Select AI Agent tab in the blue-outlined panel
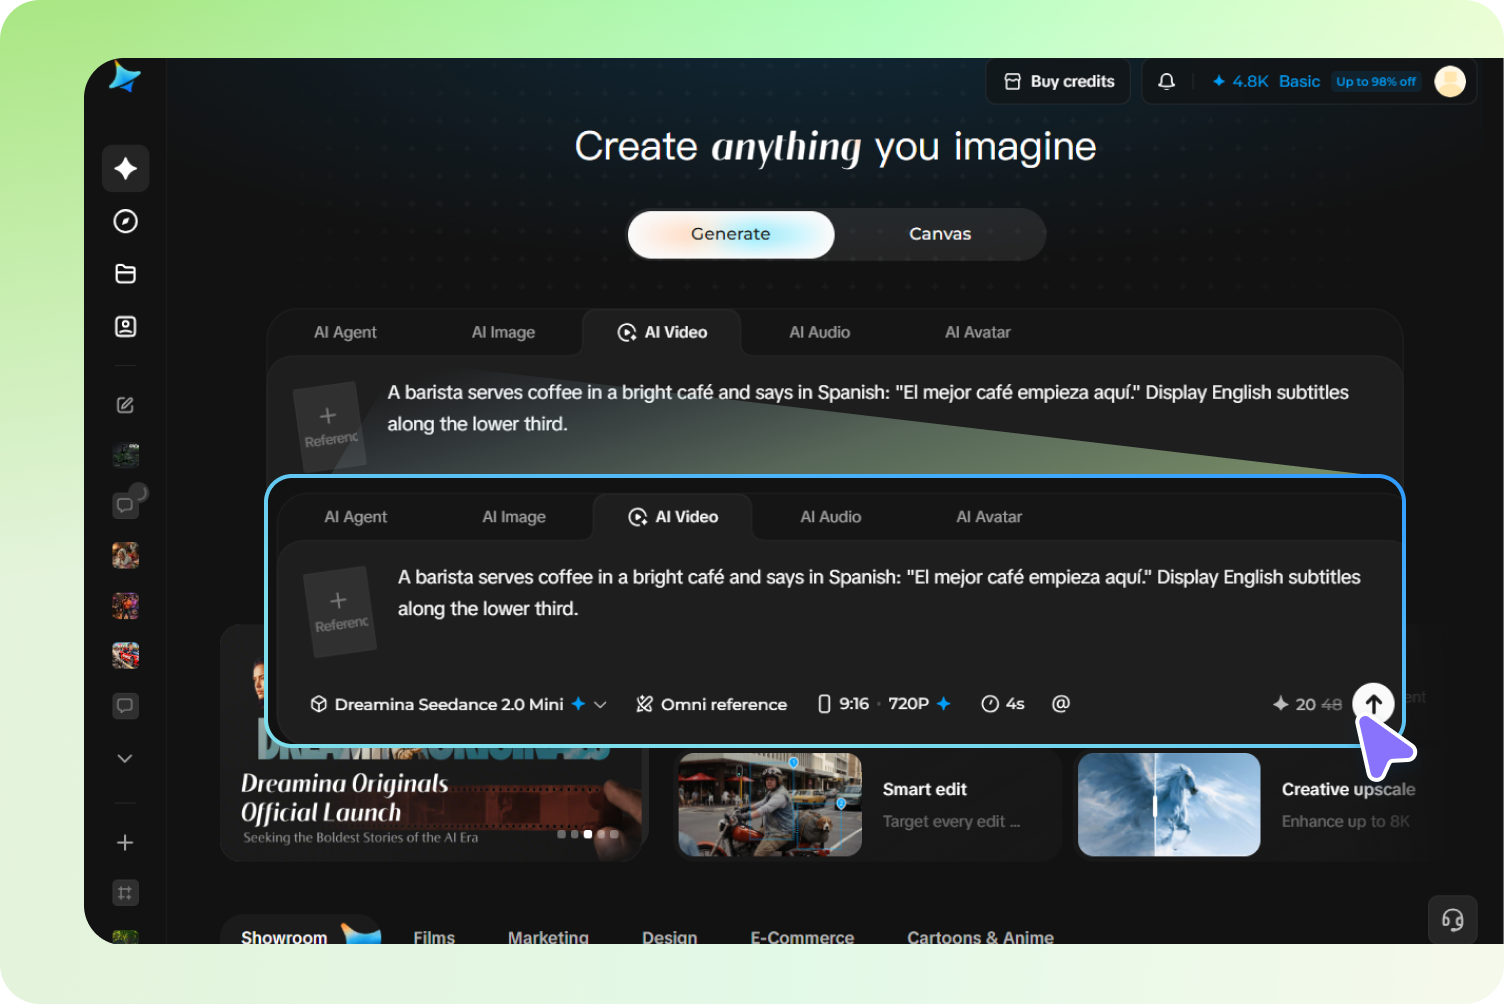1504x1004 pixels. tap(356, 517)
